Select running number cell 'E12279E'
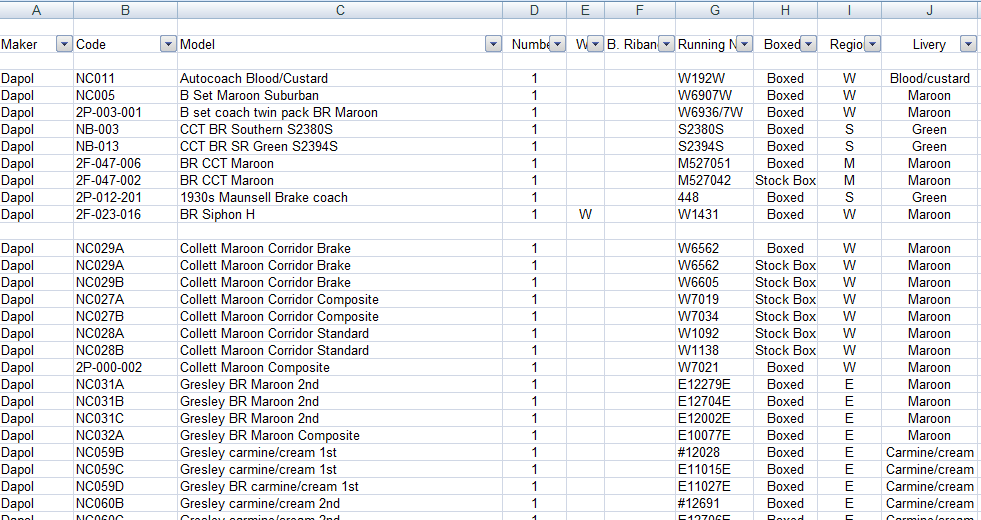The height and width of the screenshot is (520, 981). [x=714, y=384]
